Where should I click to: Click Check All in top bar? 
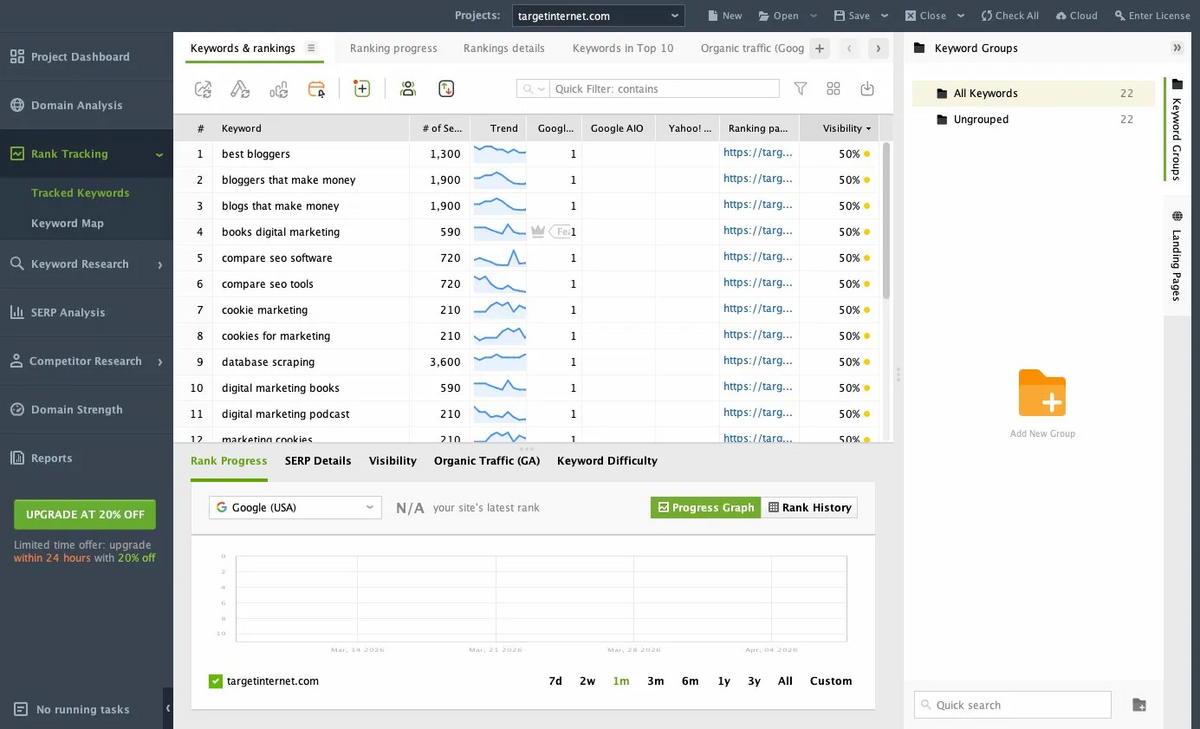pos(1010,15)
